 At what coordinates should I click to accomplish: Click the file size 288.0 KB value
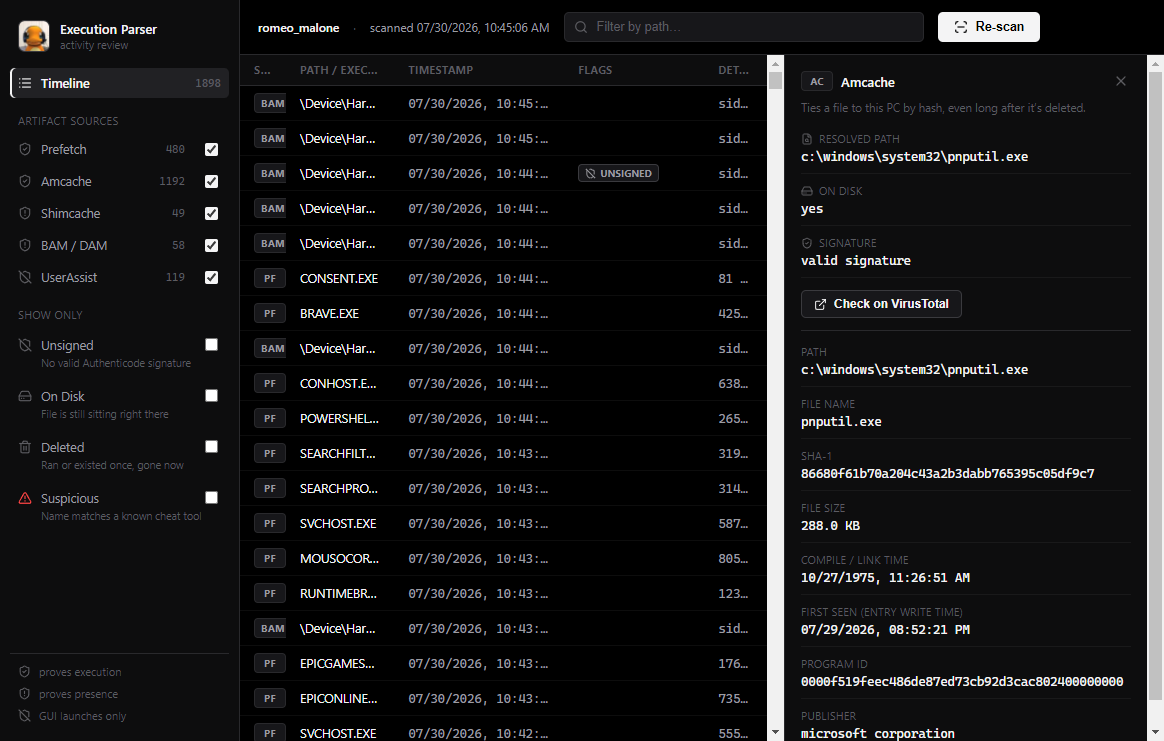click(x=830, y=525)
